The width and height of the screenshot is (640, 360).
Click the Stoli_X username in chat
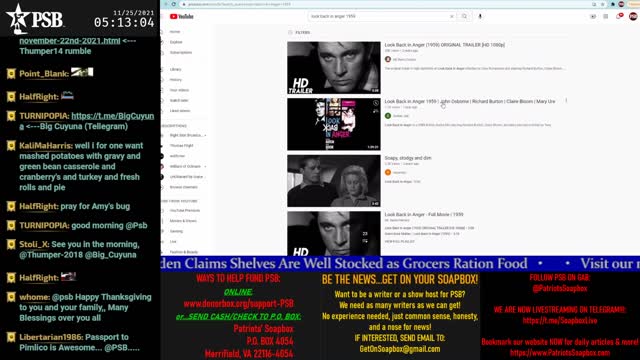click(34, 244)
